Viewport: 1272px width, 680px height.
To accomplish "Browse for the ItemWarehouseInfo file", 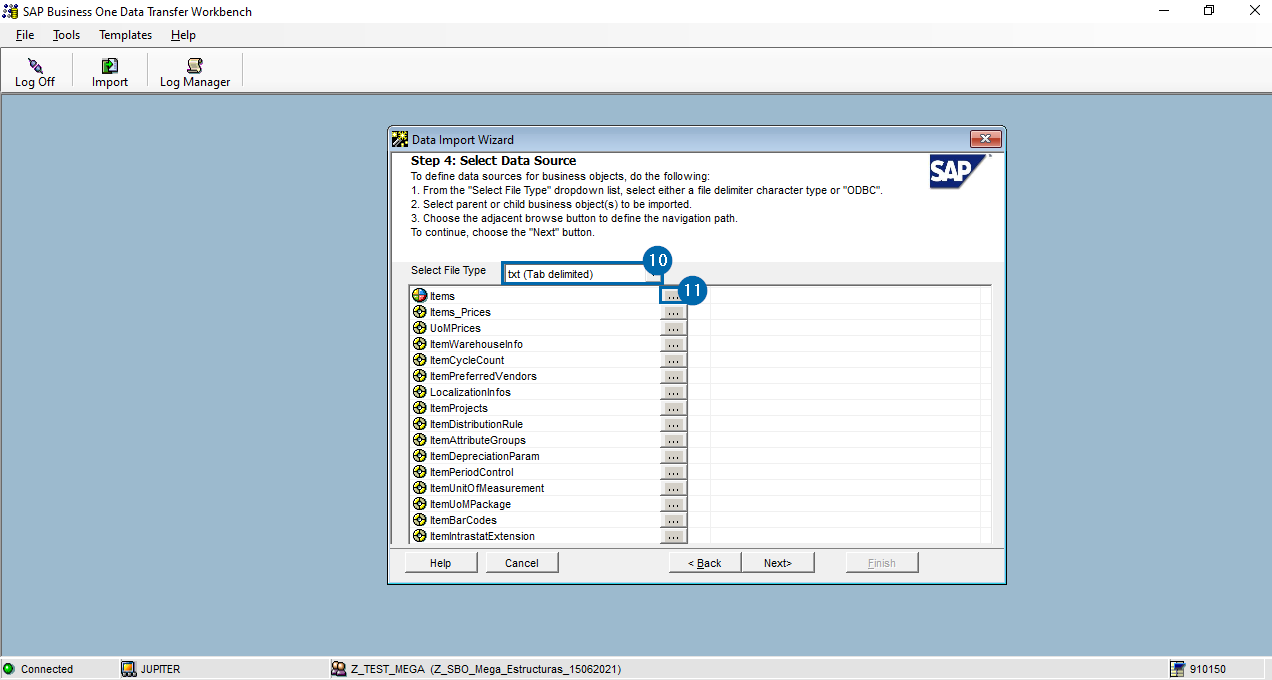I will pyautogui.click(x=673, y=344).
